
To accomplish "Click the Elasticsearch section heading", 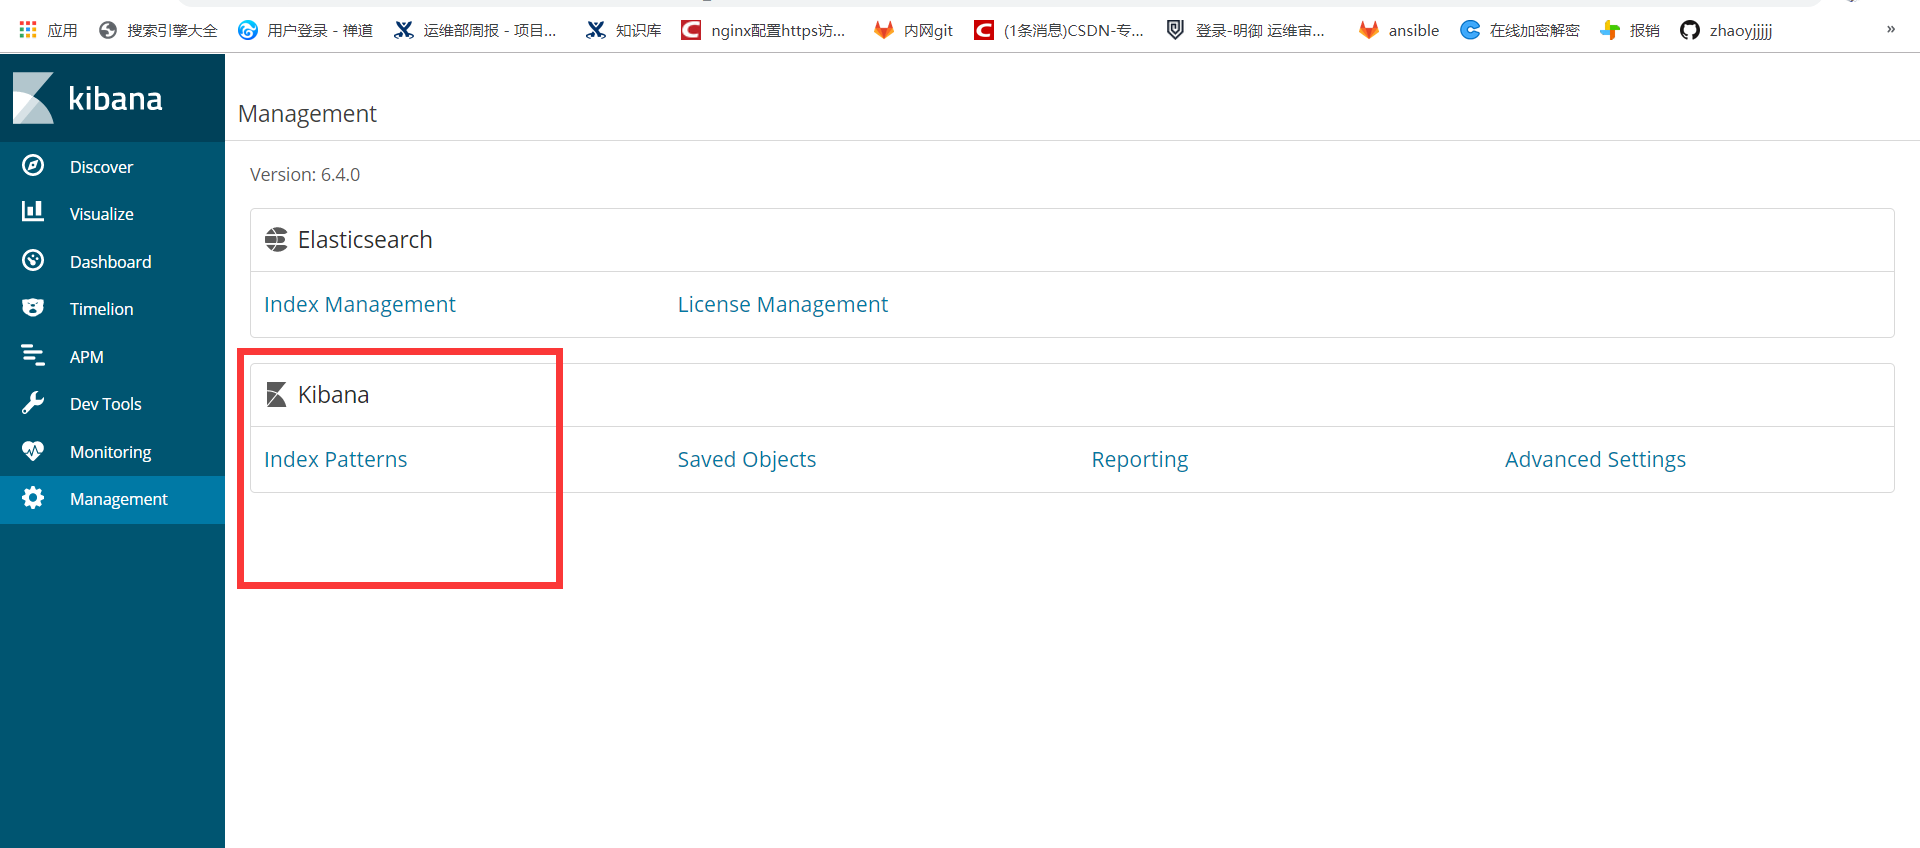I will coord(365,240).
